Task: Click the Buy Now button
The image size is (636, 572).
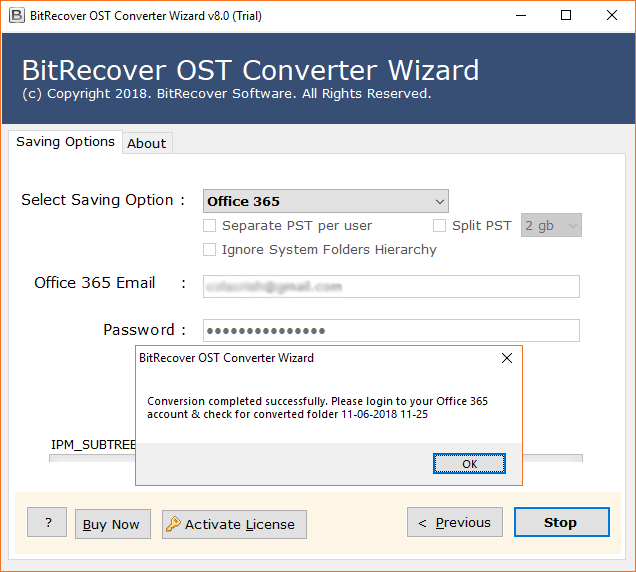Action: click(113, 524)
